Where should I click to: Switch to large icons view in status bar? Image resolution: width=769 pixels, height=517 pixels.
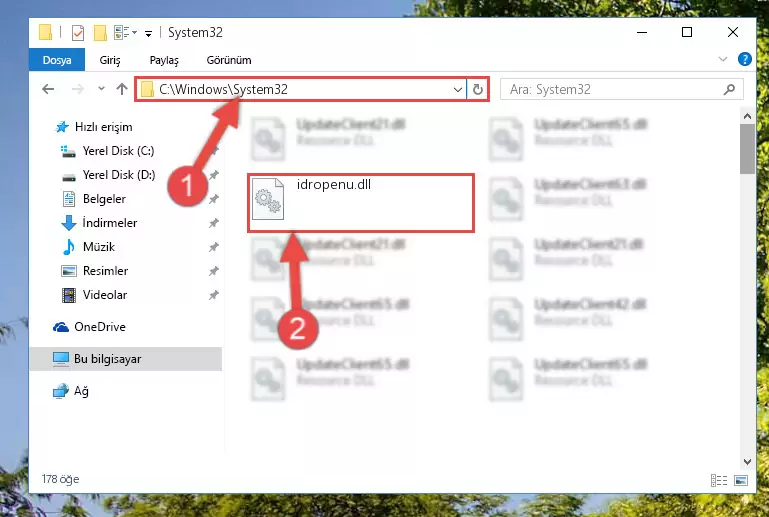(x=741, y=480)
